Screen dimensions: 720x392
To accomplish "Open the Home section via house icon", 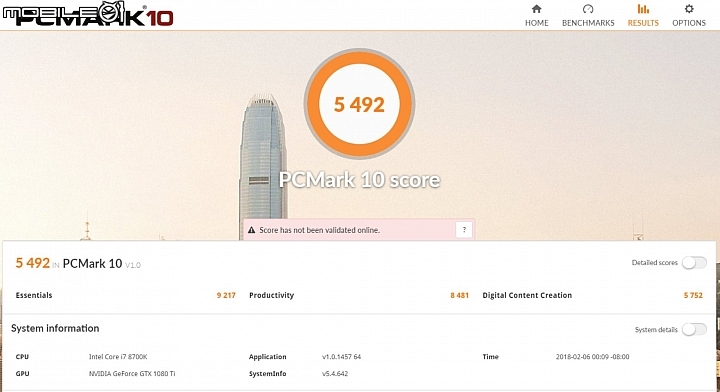I will tap(536, 9).
